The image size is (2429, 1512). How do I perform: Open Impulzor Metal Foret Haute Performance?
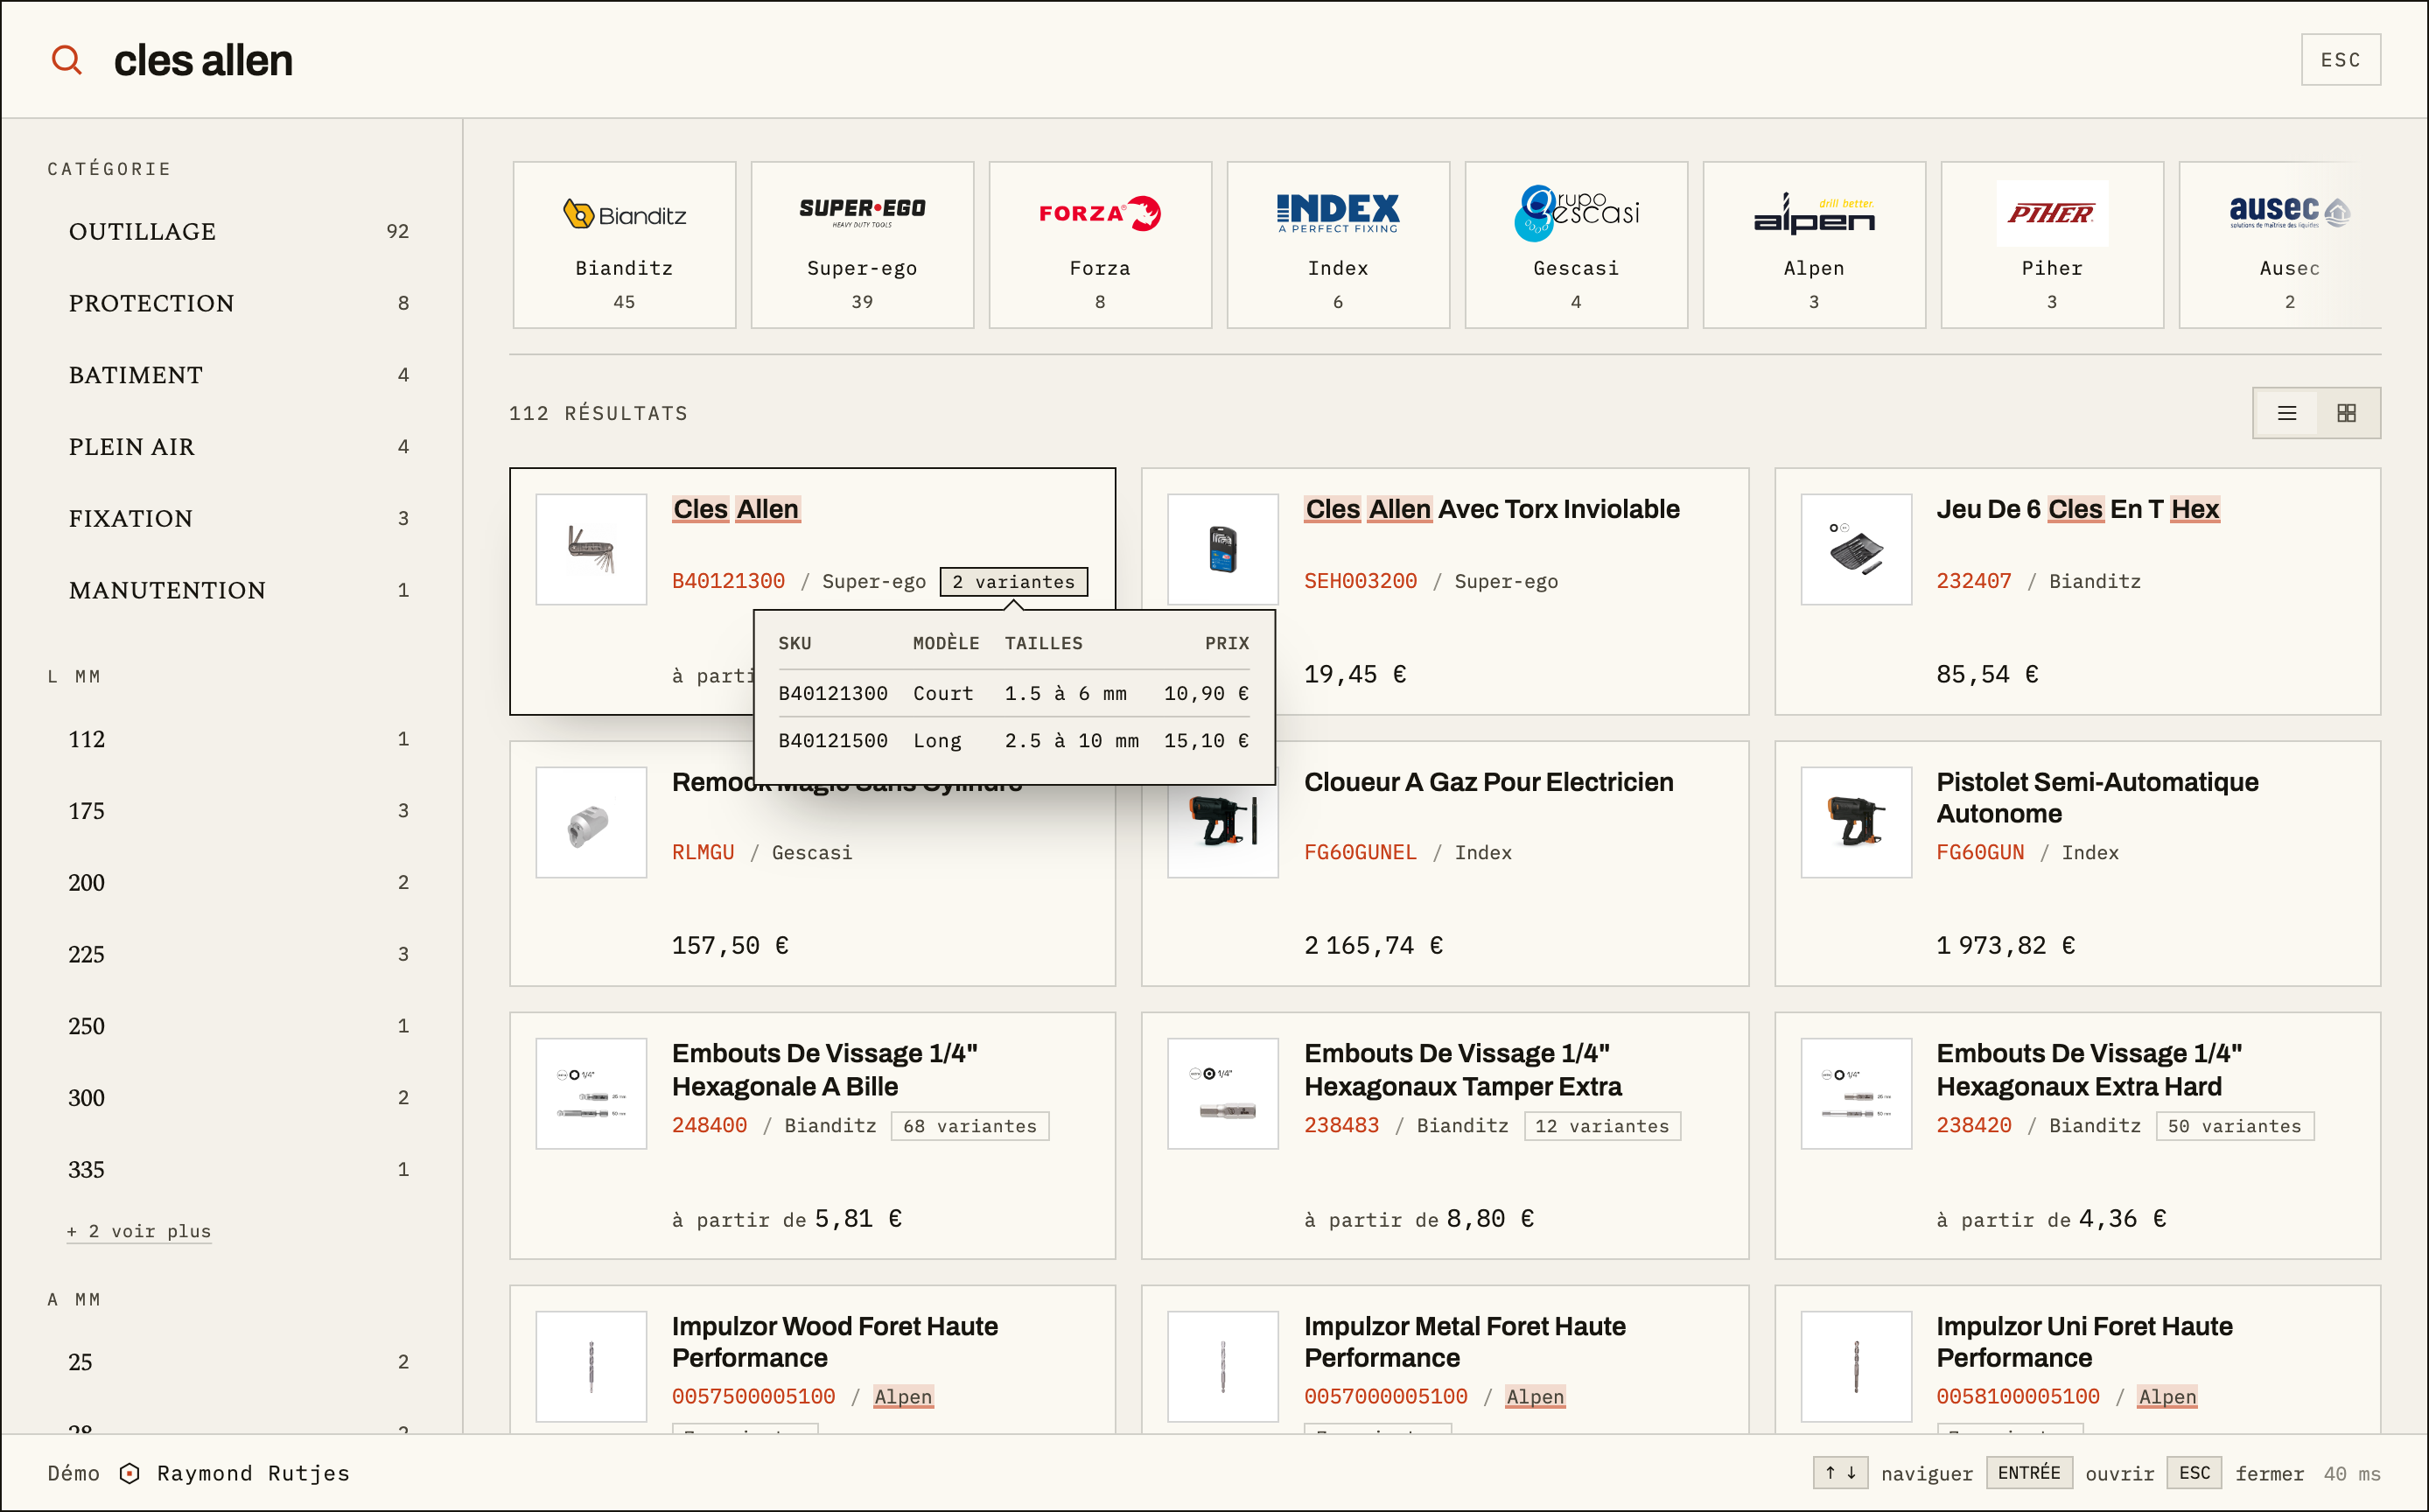pos(1465,1342)
